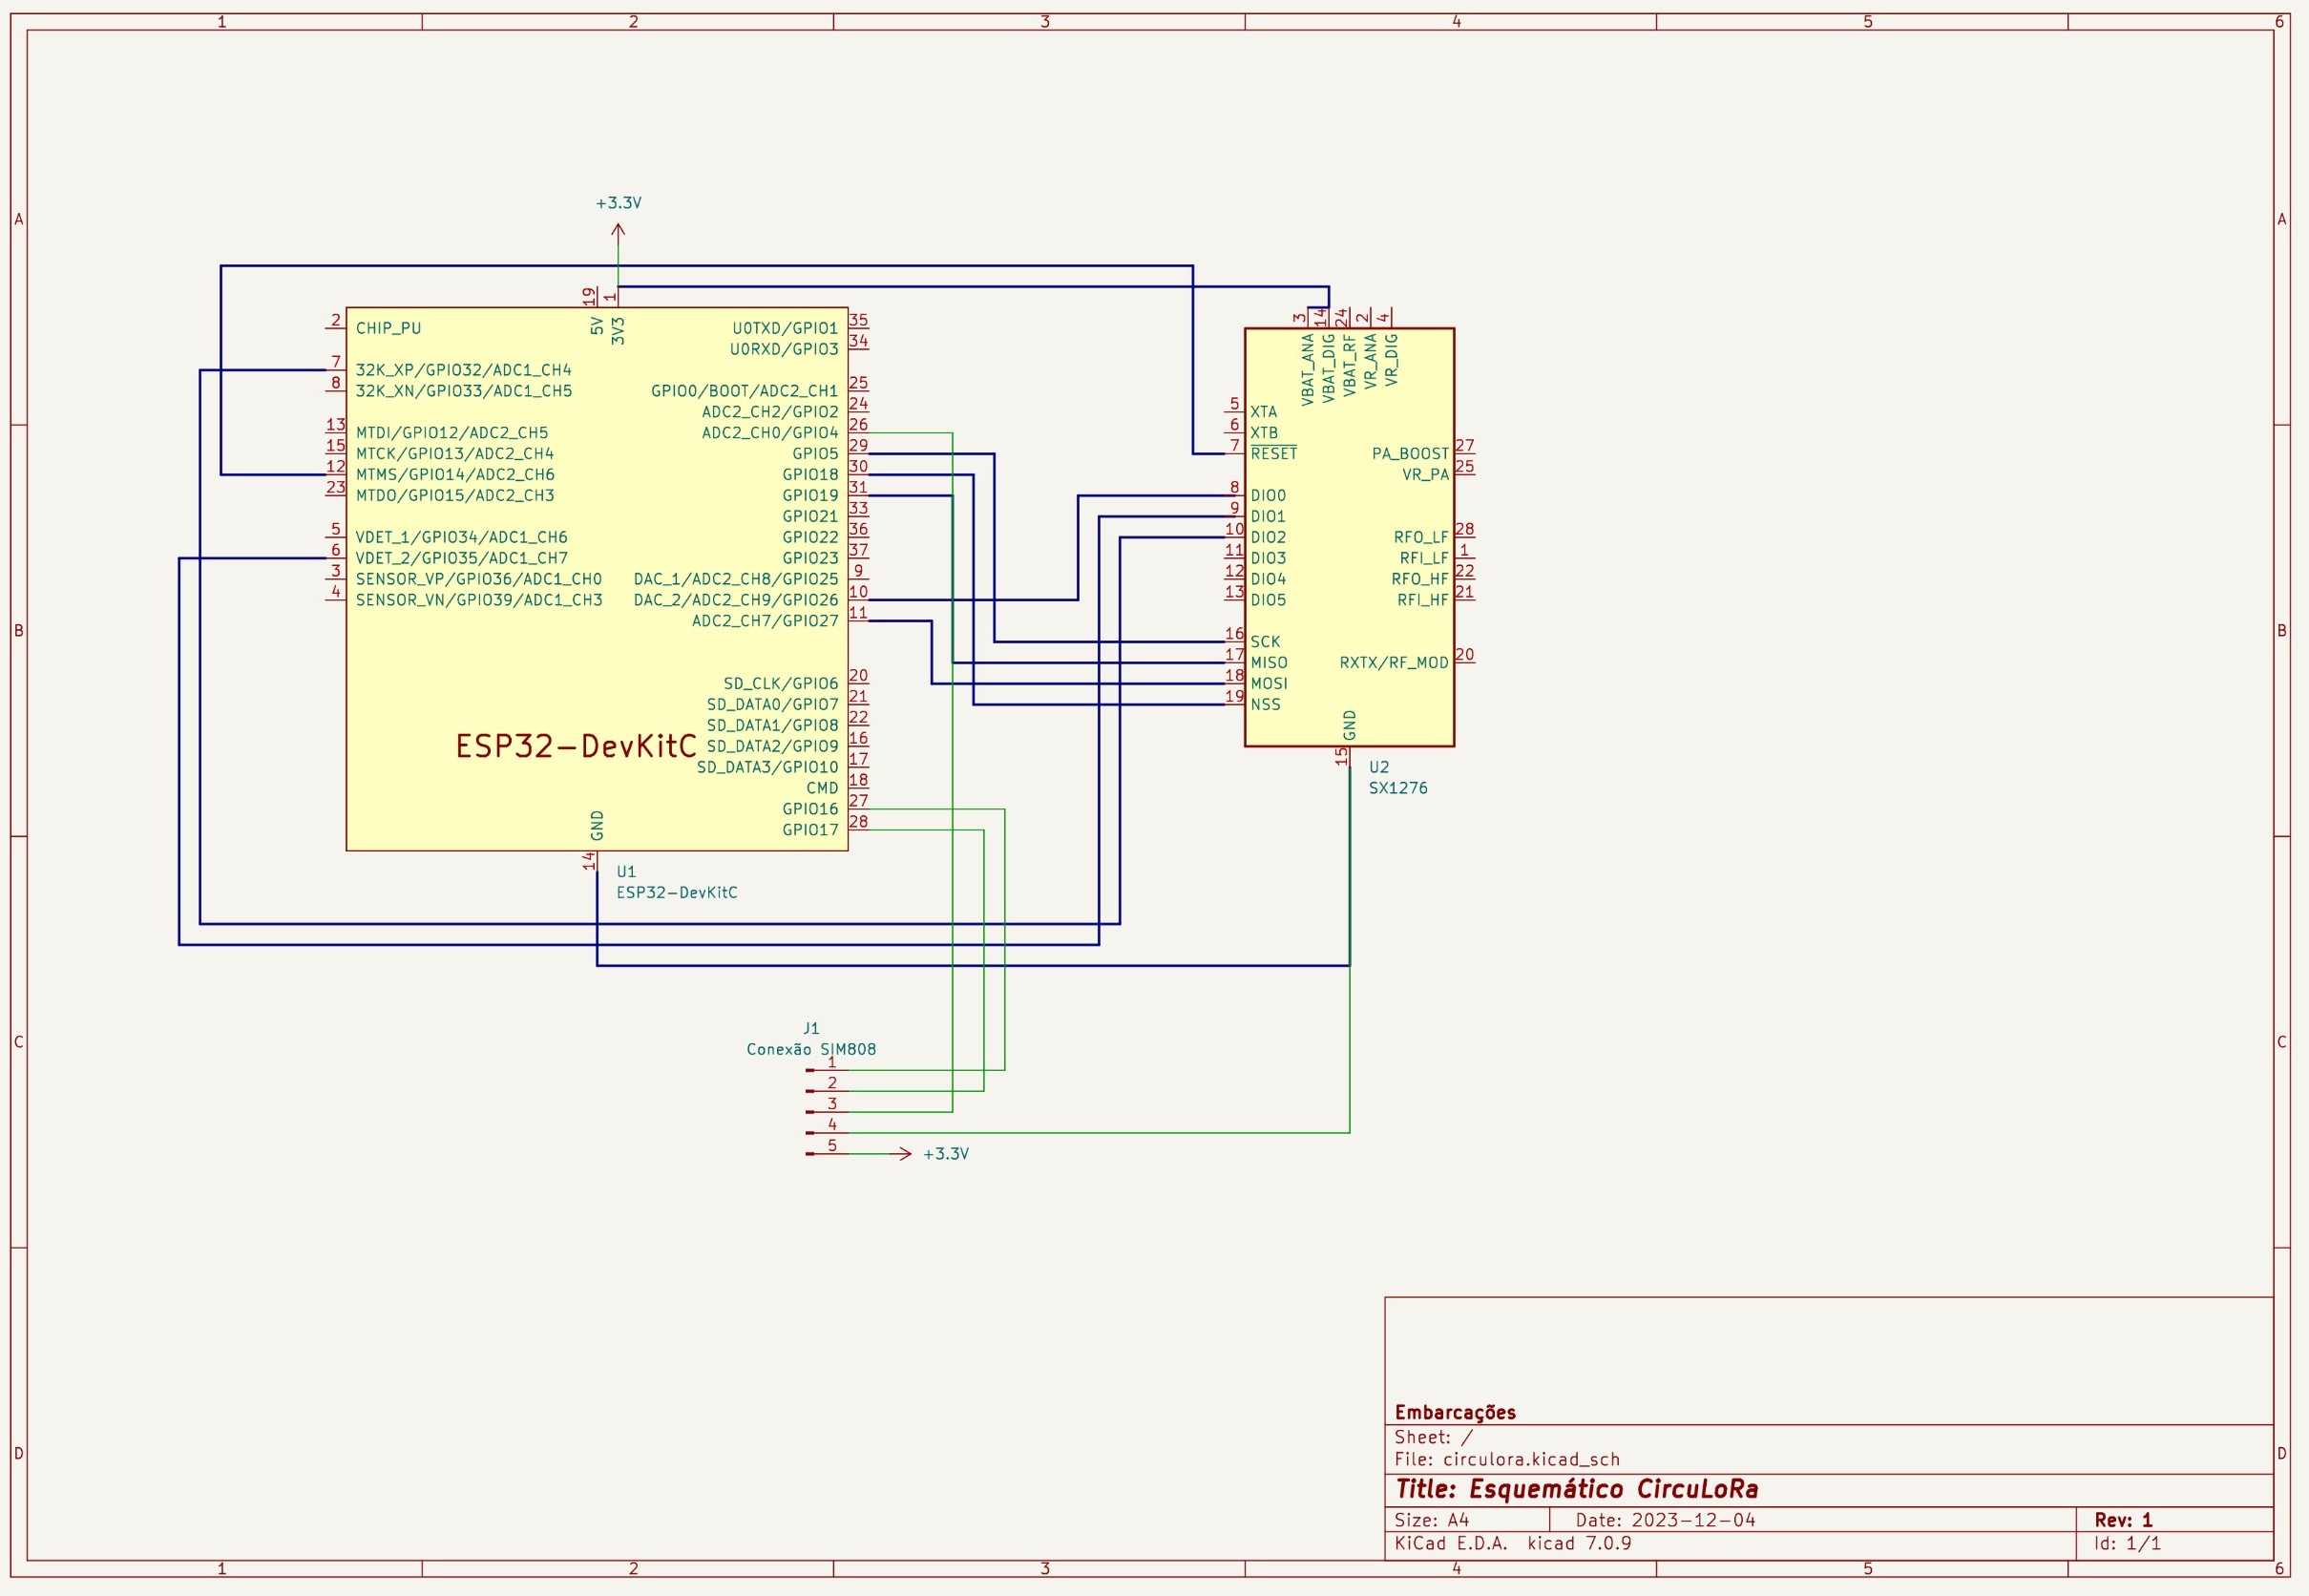Click the DAC_1/ADC2_CH8/GPIO25 pin label
Screen dimensions: 2309x1596
click(x=736, y=579)
